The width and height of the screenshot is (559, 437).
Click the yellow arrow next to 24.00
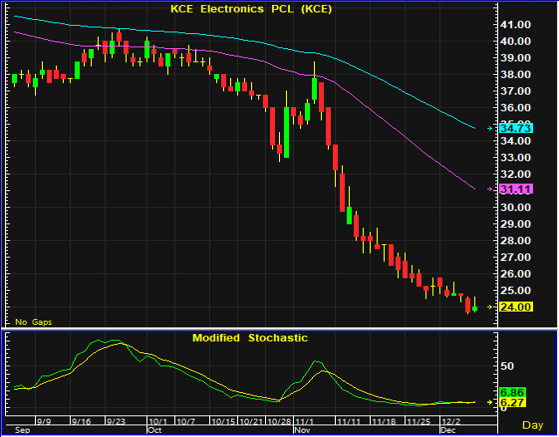[490, 307]
